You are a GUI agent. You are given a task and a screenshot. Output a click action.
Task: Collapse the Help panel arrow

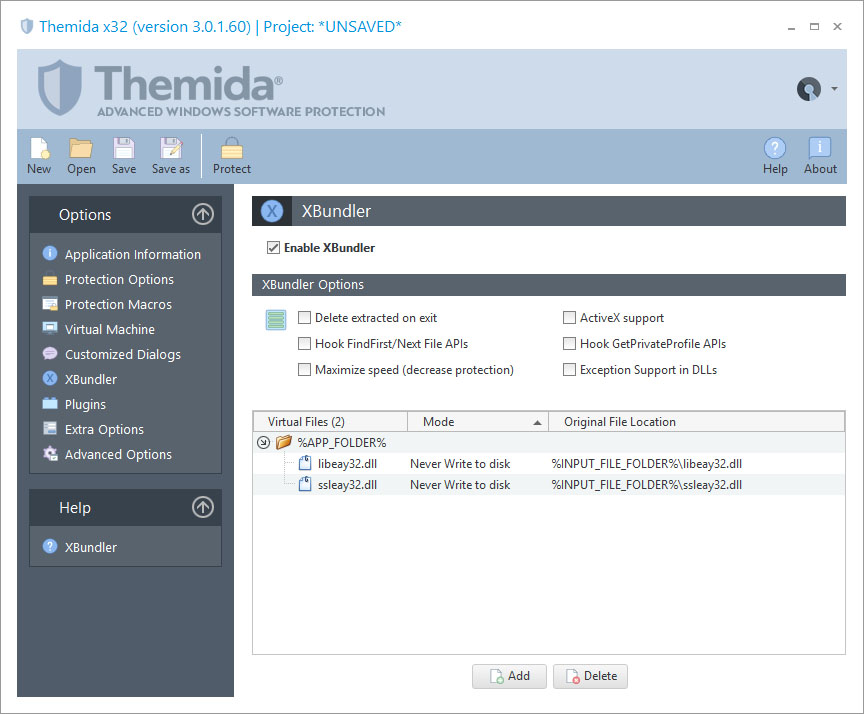coord(203,507)
